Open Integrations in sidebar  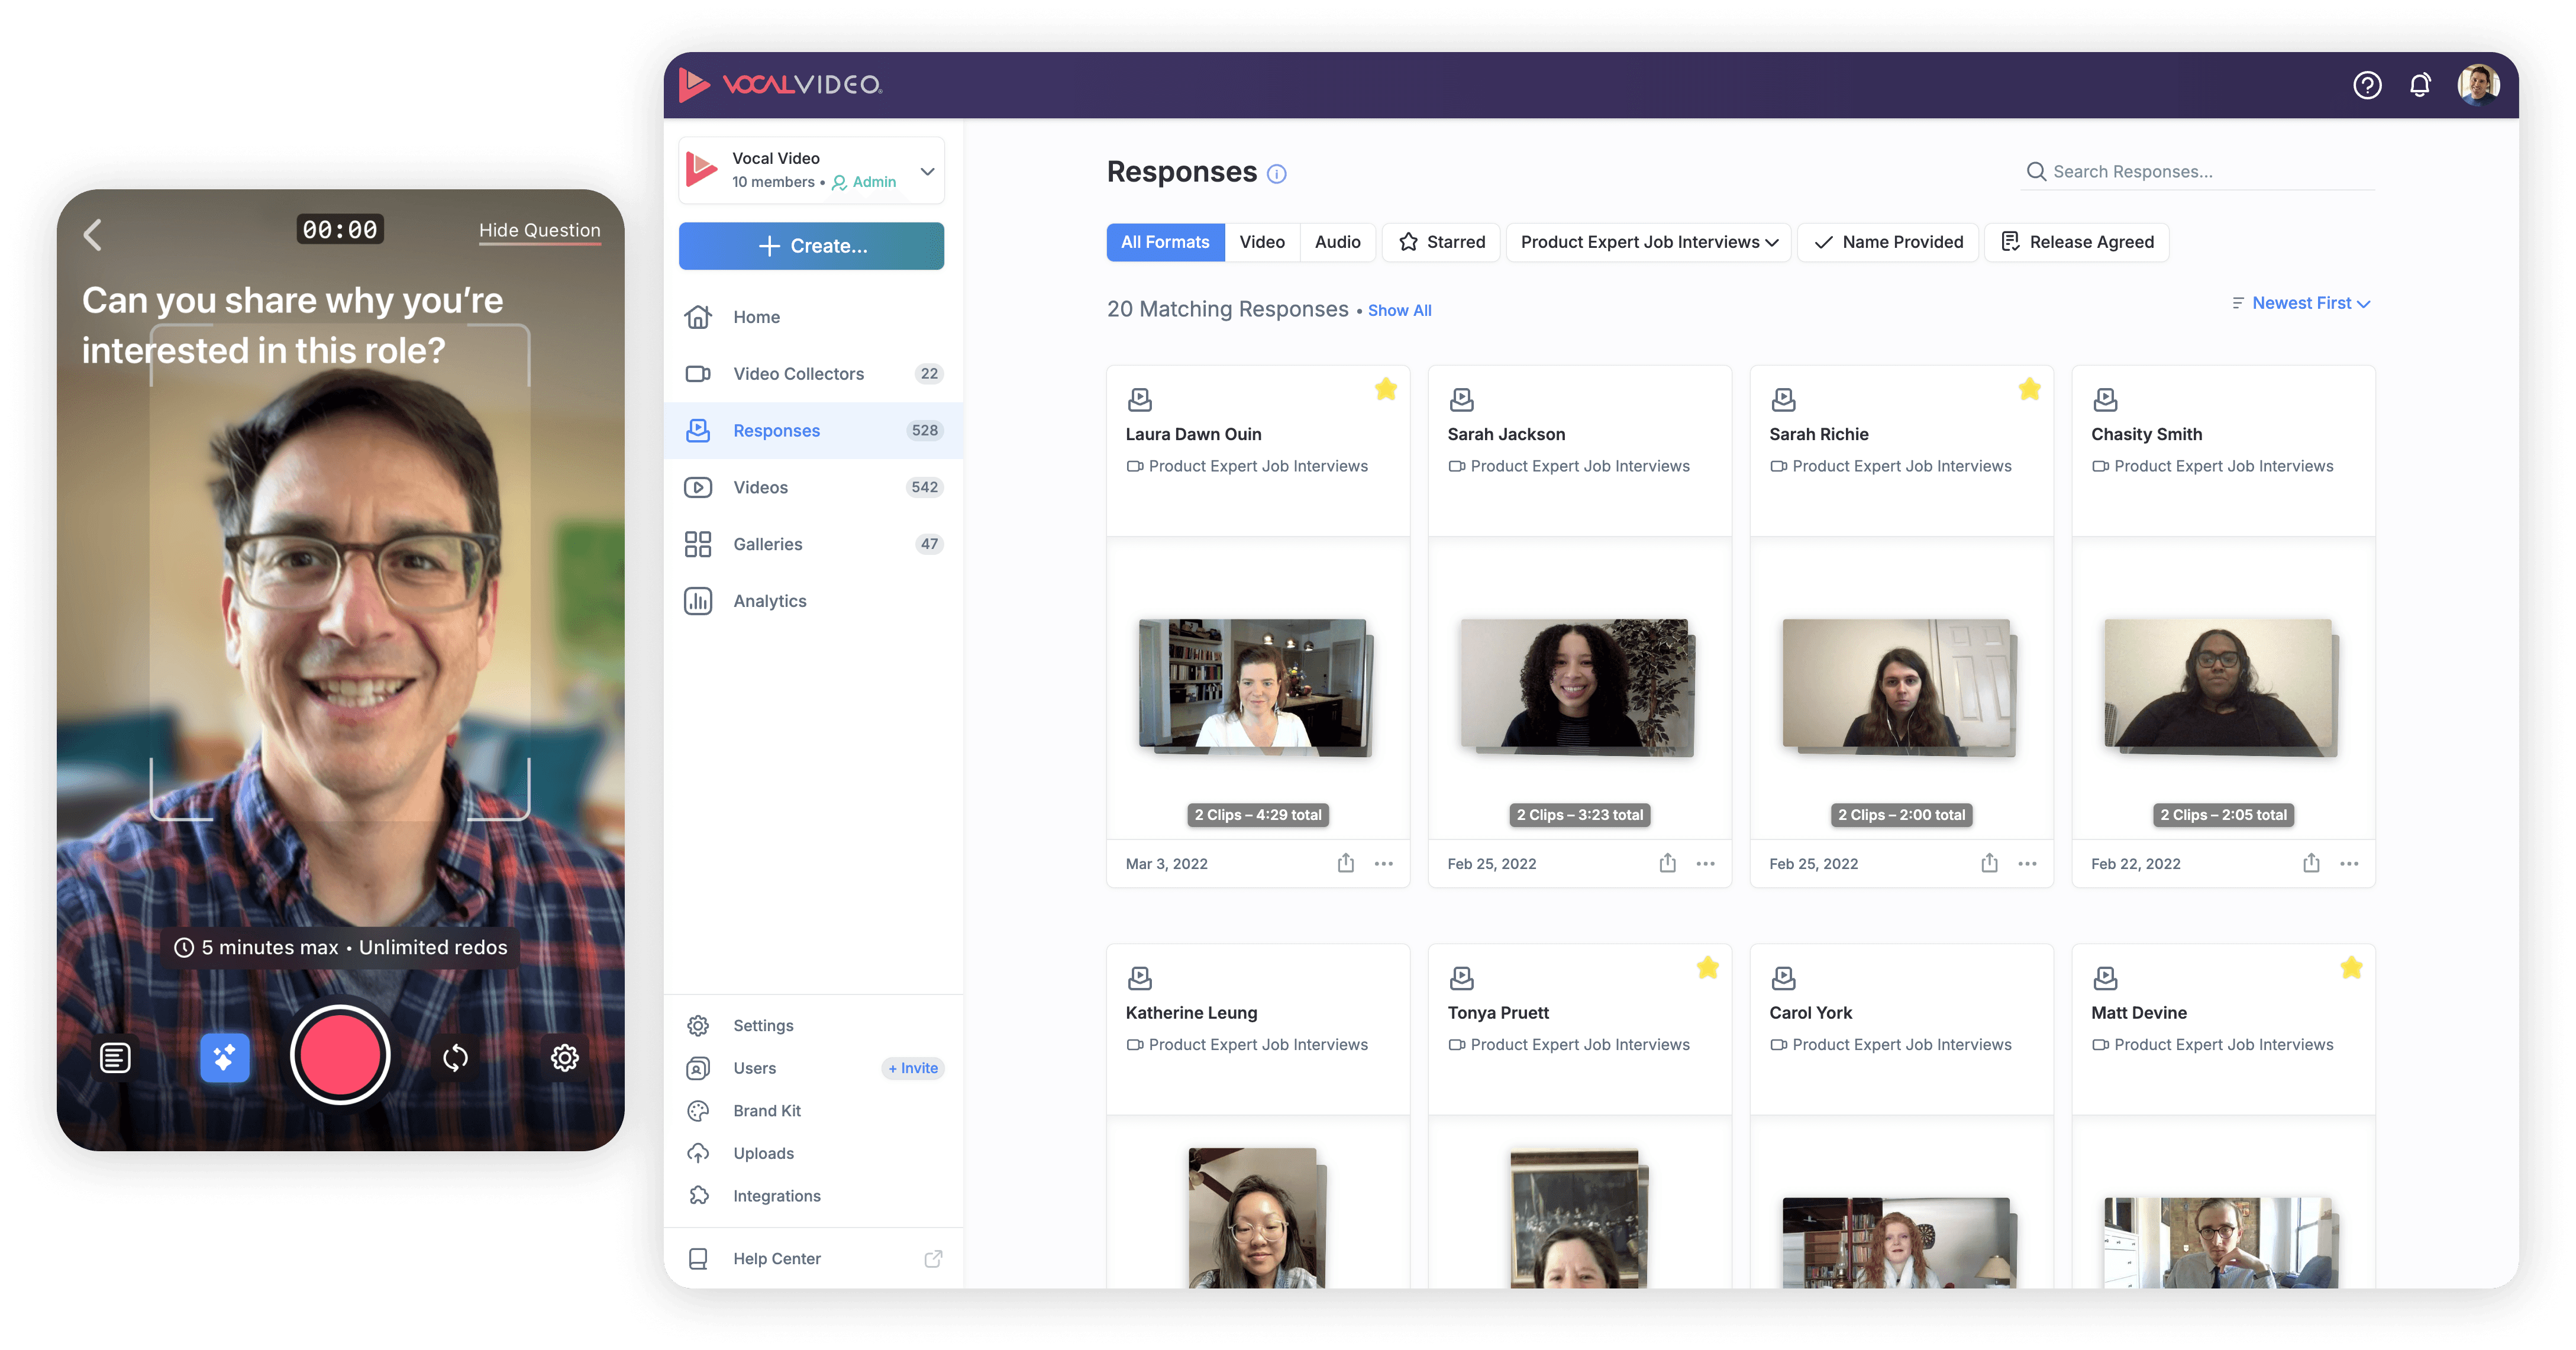click(x=813, y=1196)
